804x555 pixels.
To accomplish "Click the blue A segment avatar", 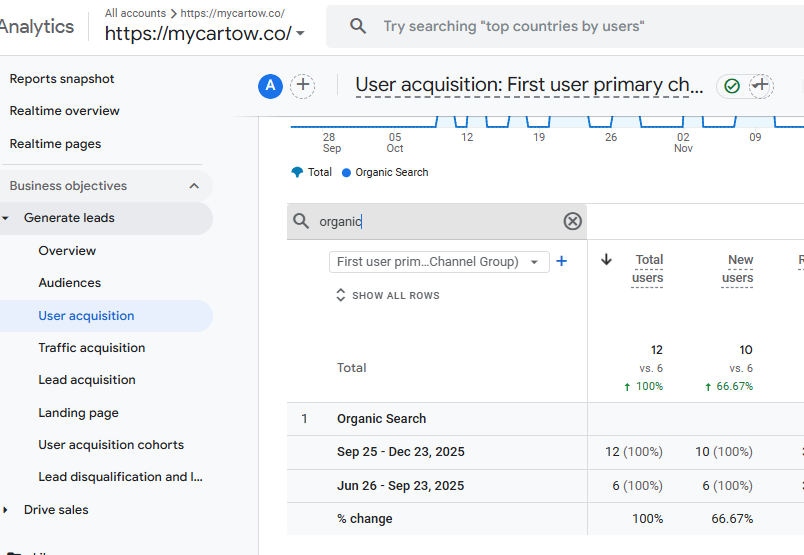I will [270, 86].
